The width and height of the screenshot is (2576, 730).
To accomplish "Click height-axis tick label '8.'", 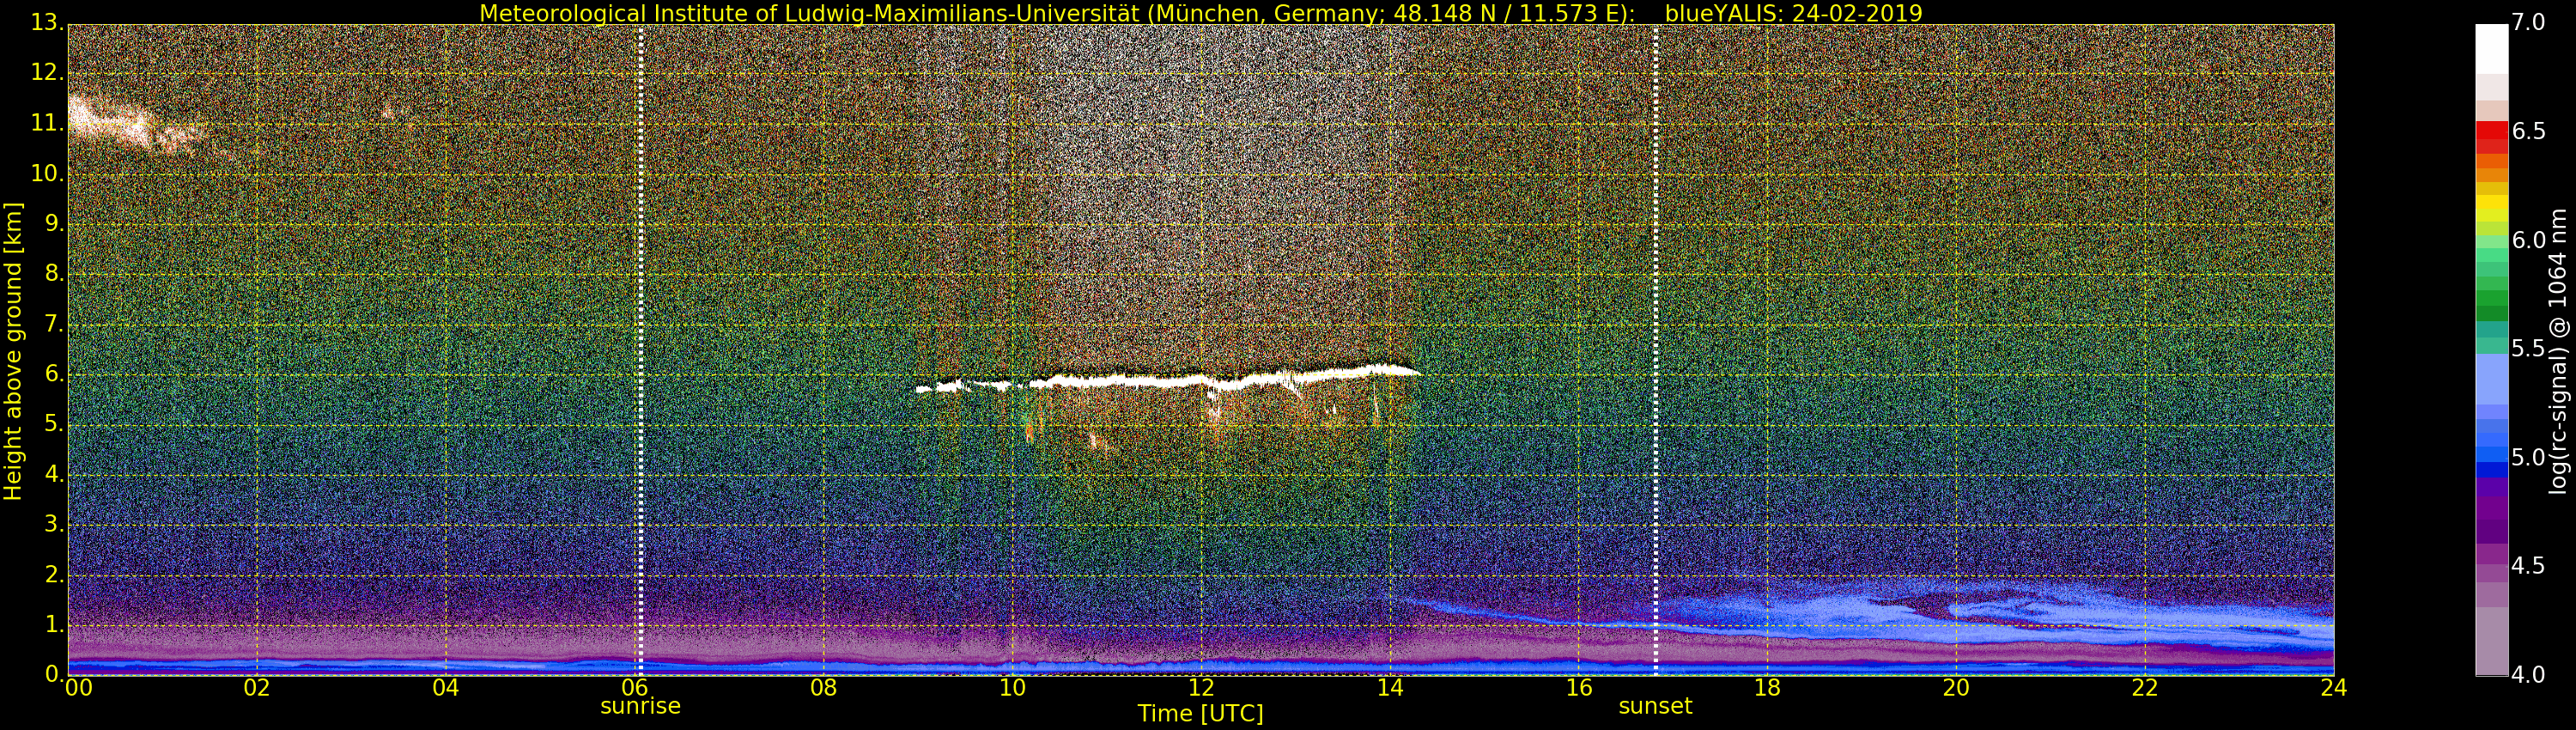I will tap(54, 273).
